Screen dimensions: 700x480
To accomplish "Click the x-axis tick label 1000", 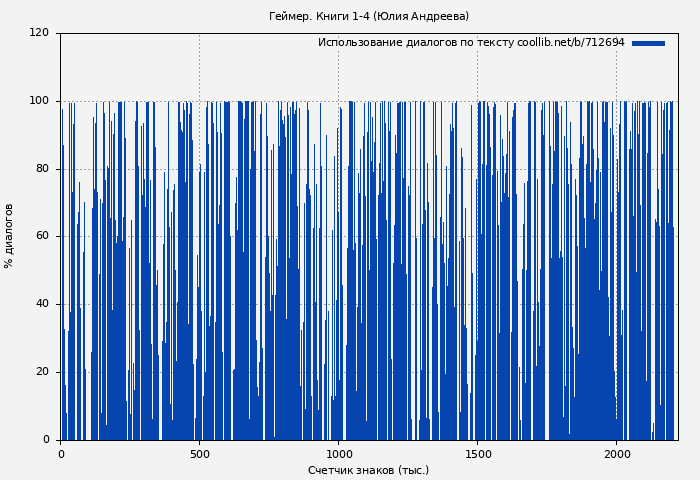I will (x=338, y=454).
